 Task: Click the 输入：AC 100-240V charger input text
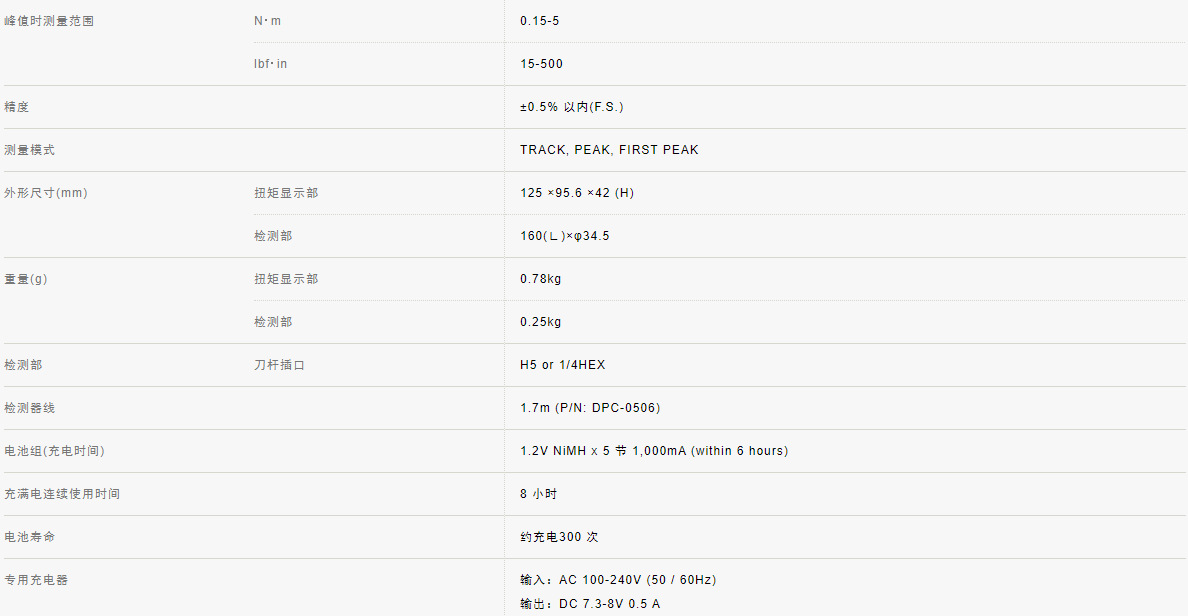coord(618,580)
